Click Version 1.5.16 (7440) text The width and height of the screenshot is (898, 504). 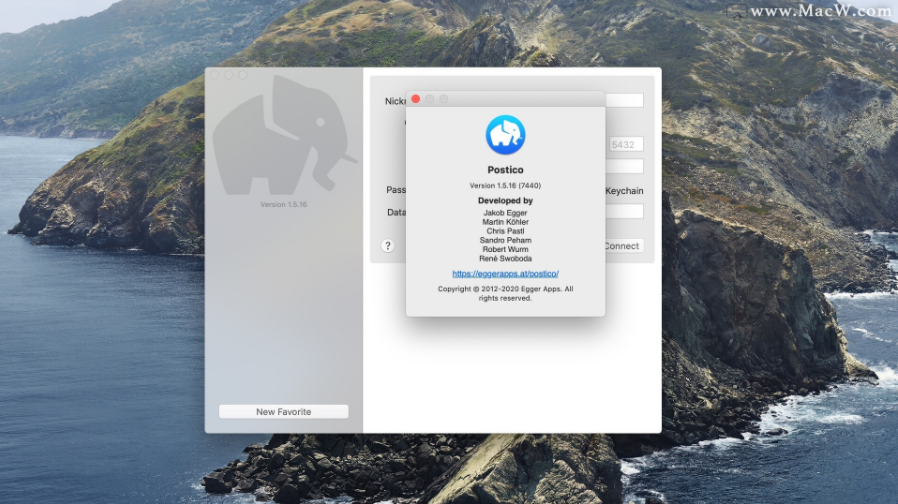pyautogui.click(x=505, y=186)
